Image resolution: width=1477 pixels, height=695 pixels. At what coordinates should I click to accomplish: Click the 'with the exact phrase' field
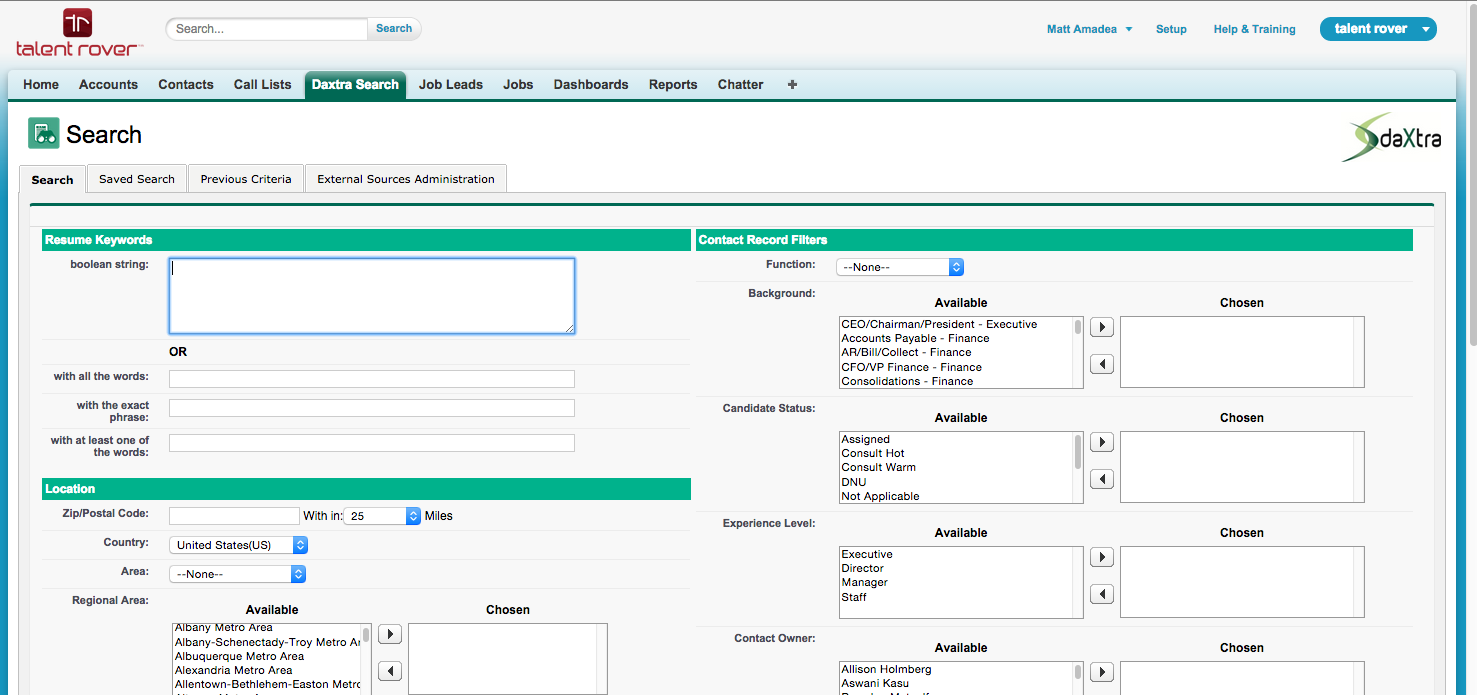(372, 408)
